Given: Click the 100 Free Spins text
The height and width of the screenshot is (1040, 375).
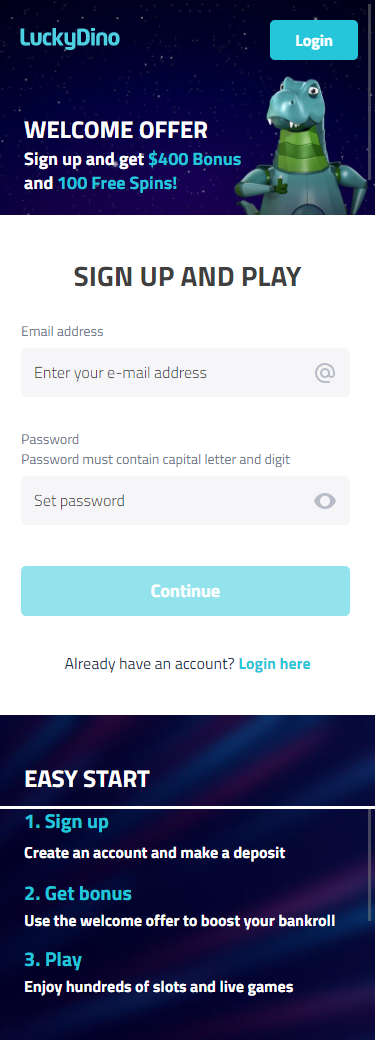Looking at the screenshot, I should coord(117,182).
